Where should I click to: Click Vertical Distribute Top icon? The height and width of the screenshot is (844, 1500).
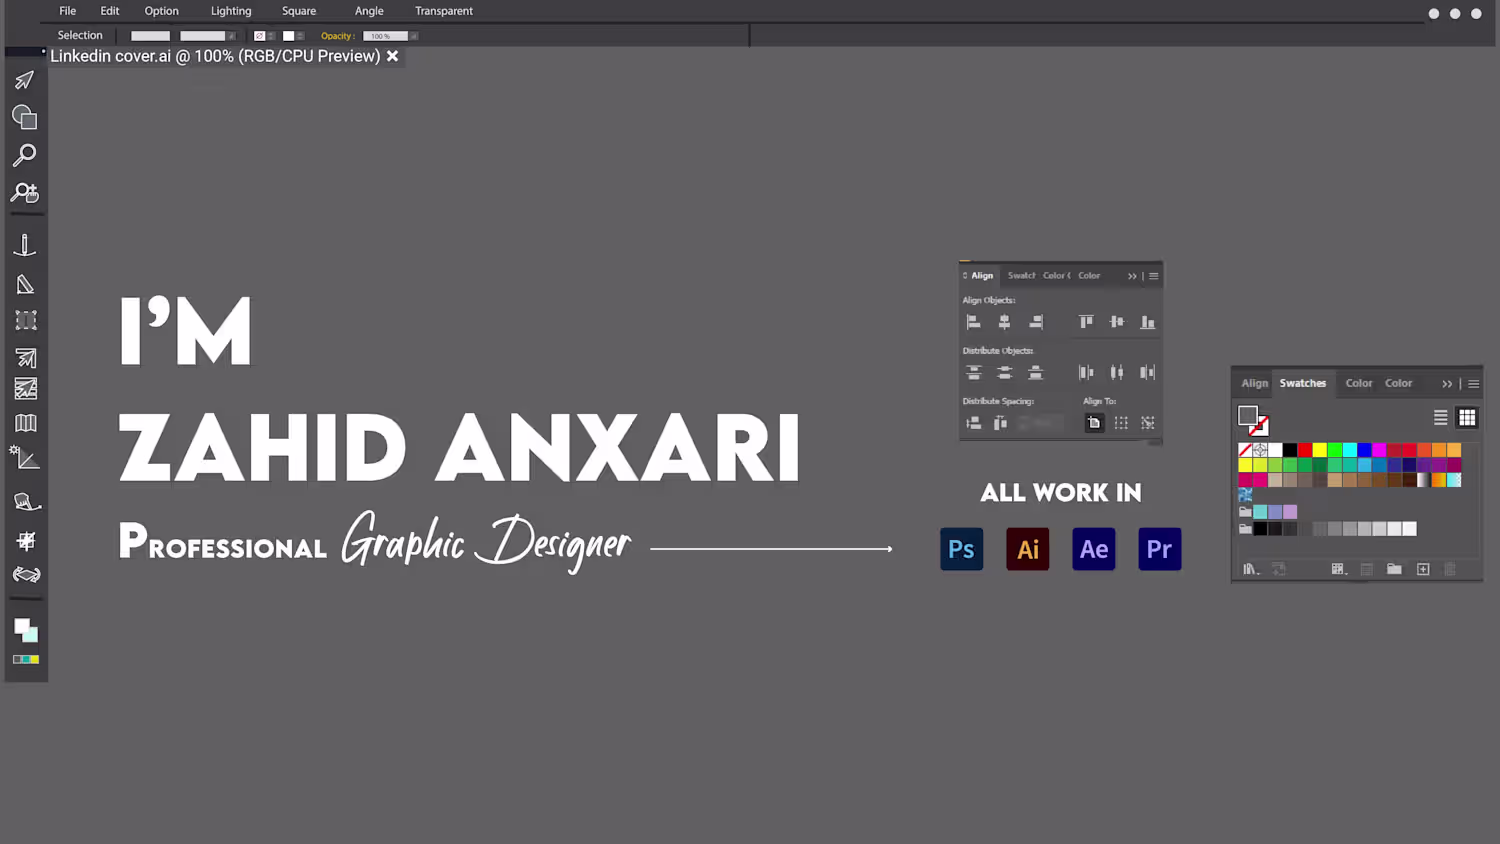pos(973,372)
